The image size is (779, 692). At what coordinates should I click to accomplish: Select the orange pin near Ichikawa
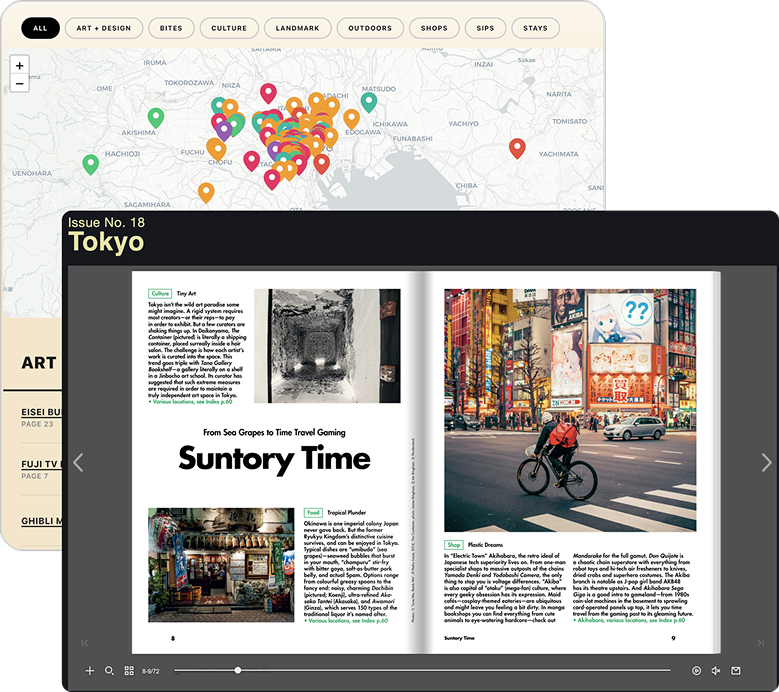click(x=351, y=119)
